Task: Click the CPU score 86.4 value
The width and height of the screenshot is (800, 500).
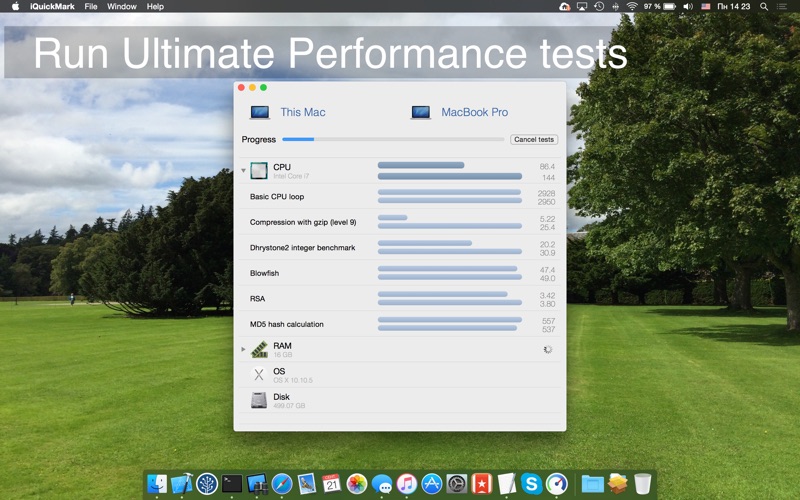Action: click(x=547, y=166)
